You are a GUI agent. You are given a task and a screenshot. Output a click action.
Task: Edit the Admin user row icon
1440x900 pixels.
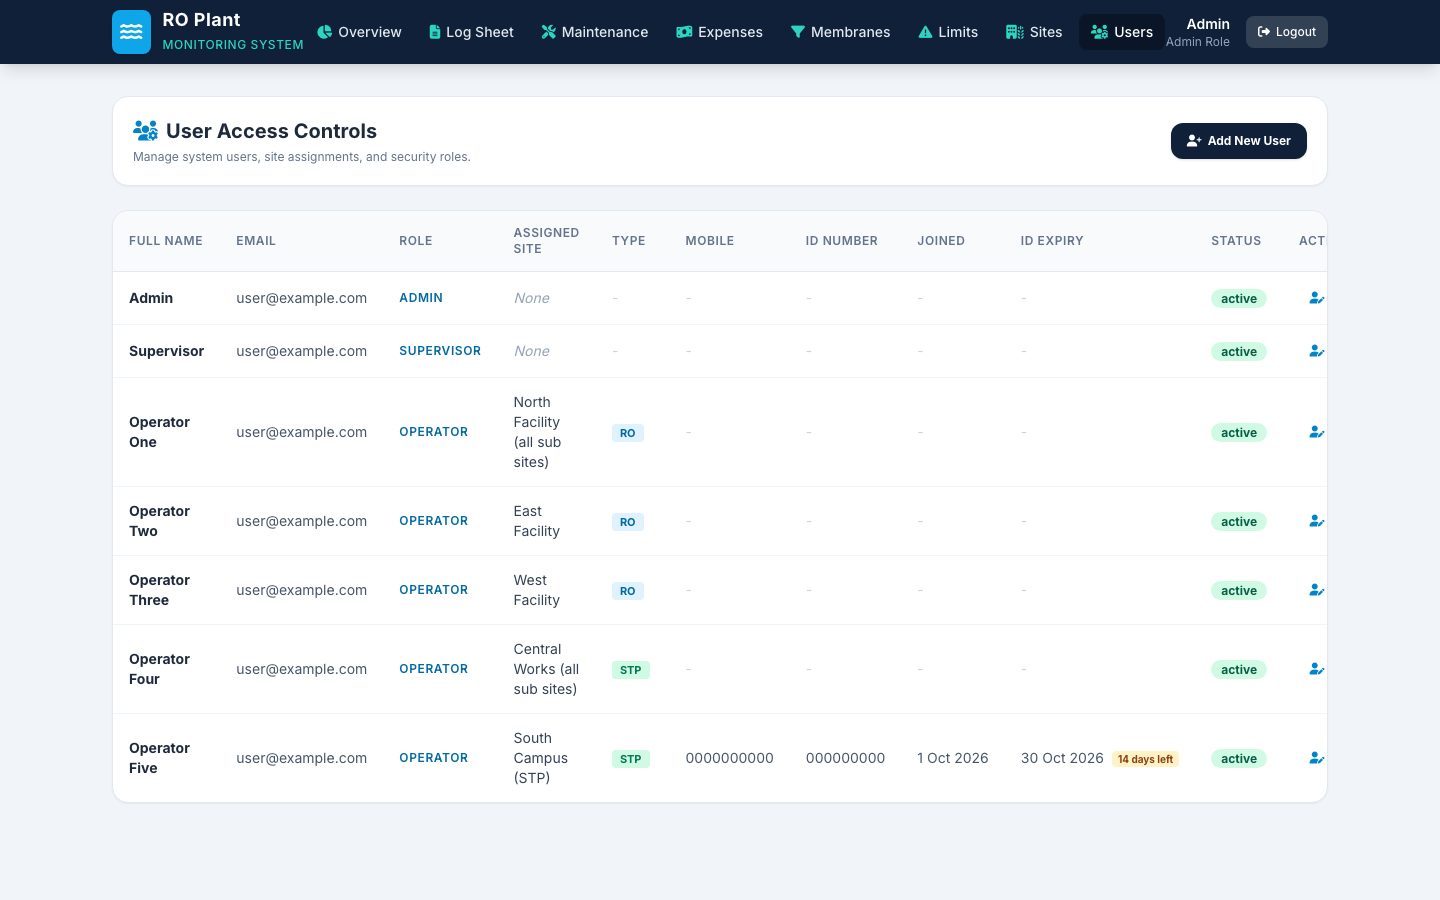click(1316, 298)
